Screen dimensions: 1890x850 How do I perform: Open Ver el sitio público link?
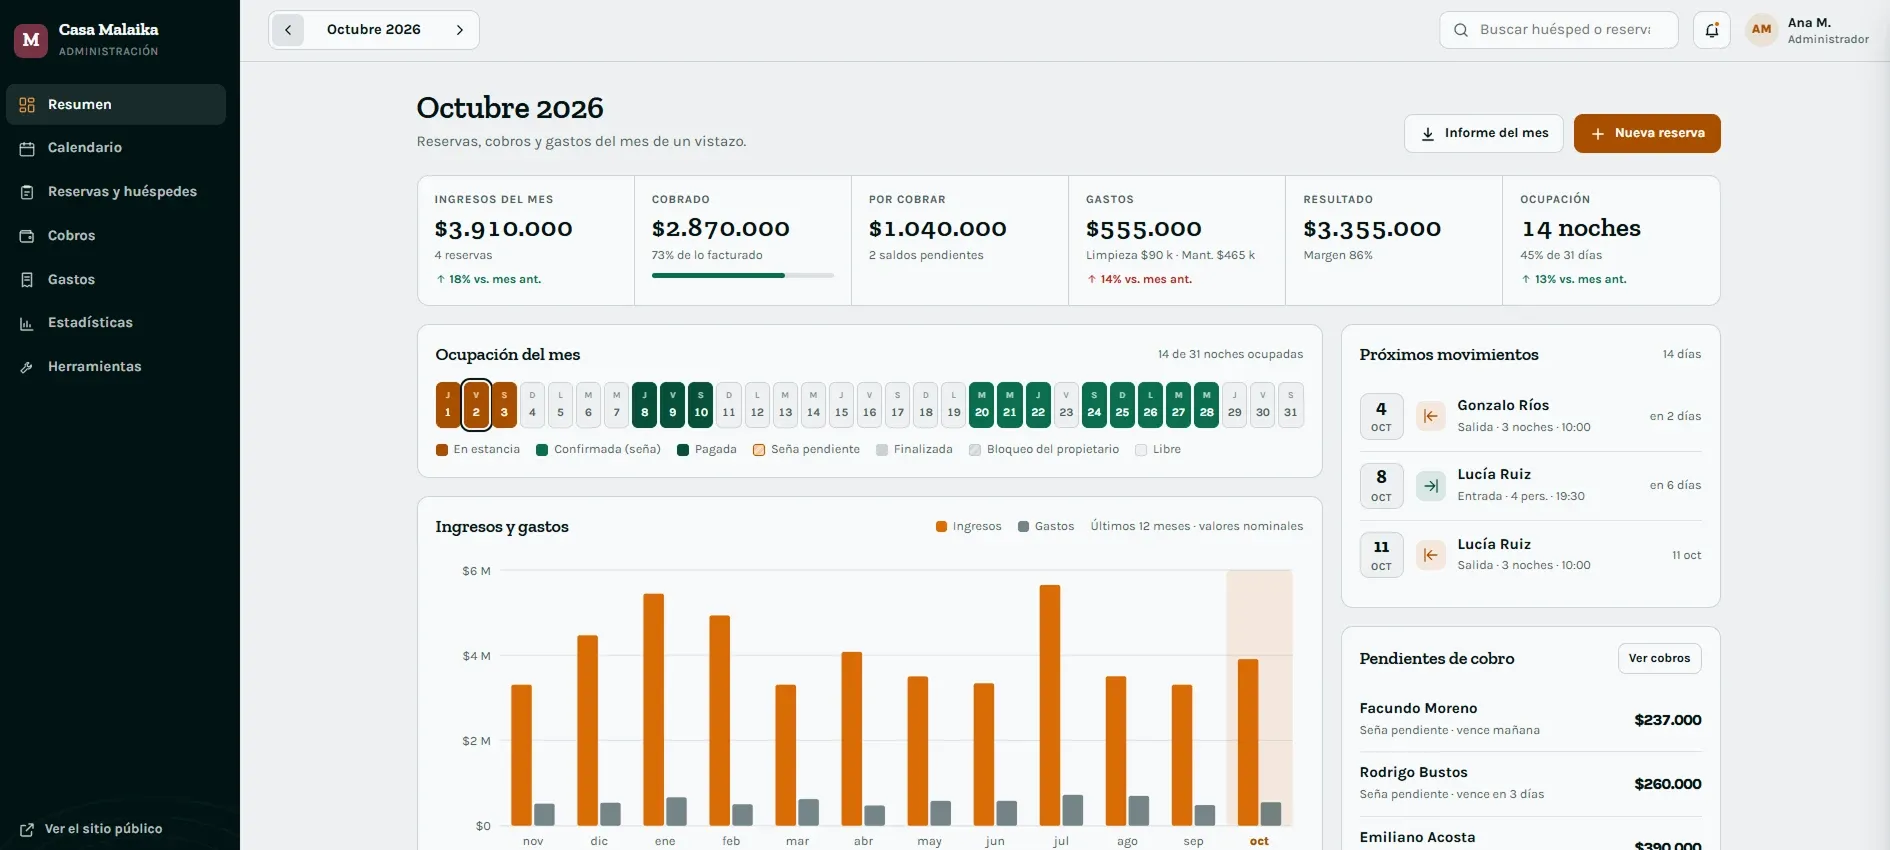[92, 829]
